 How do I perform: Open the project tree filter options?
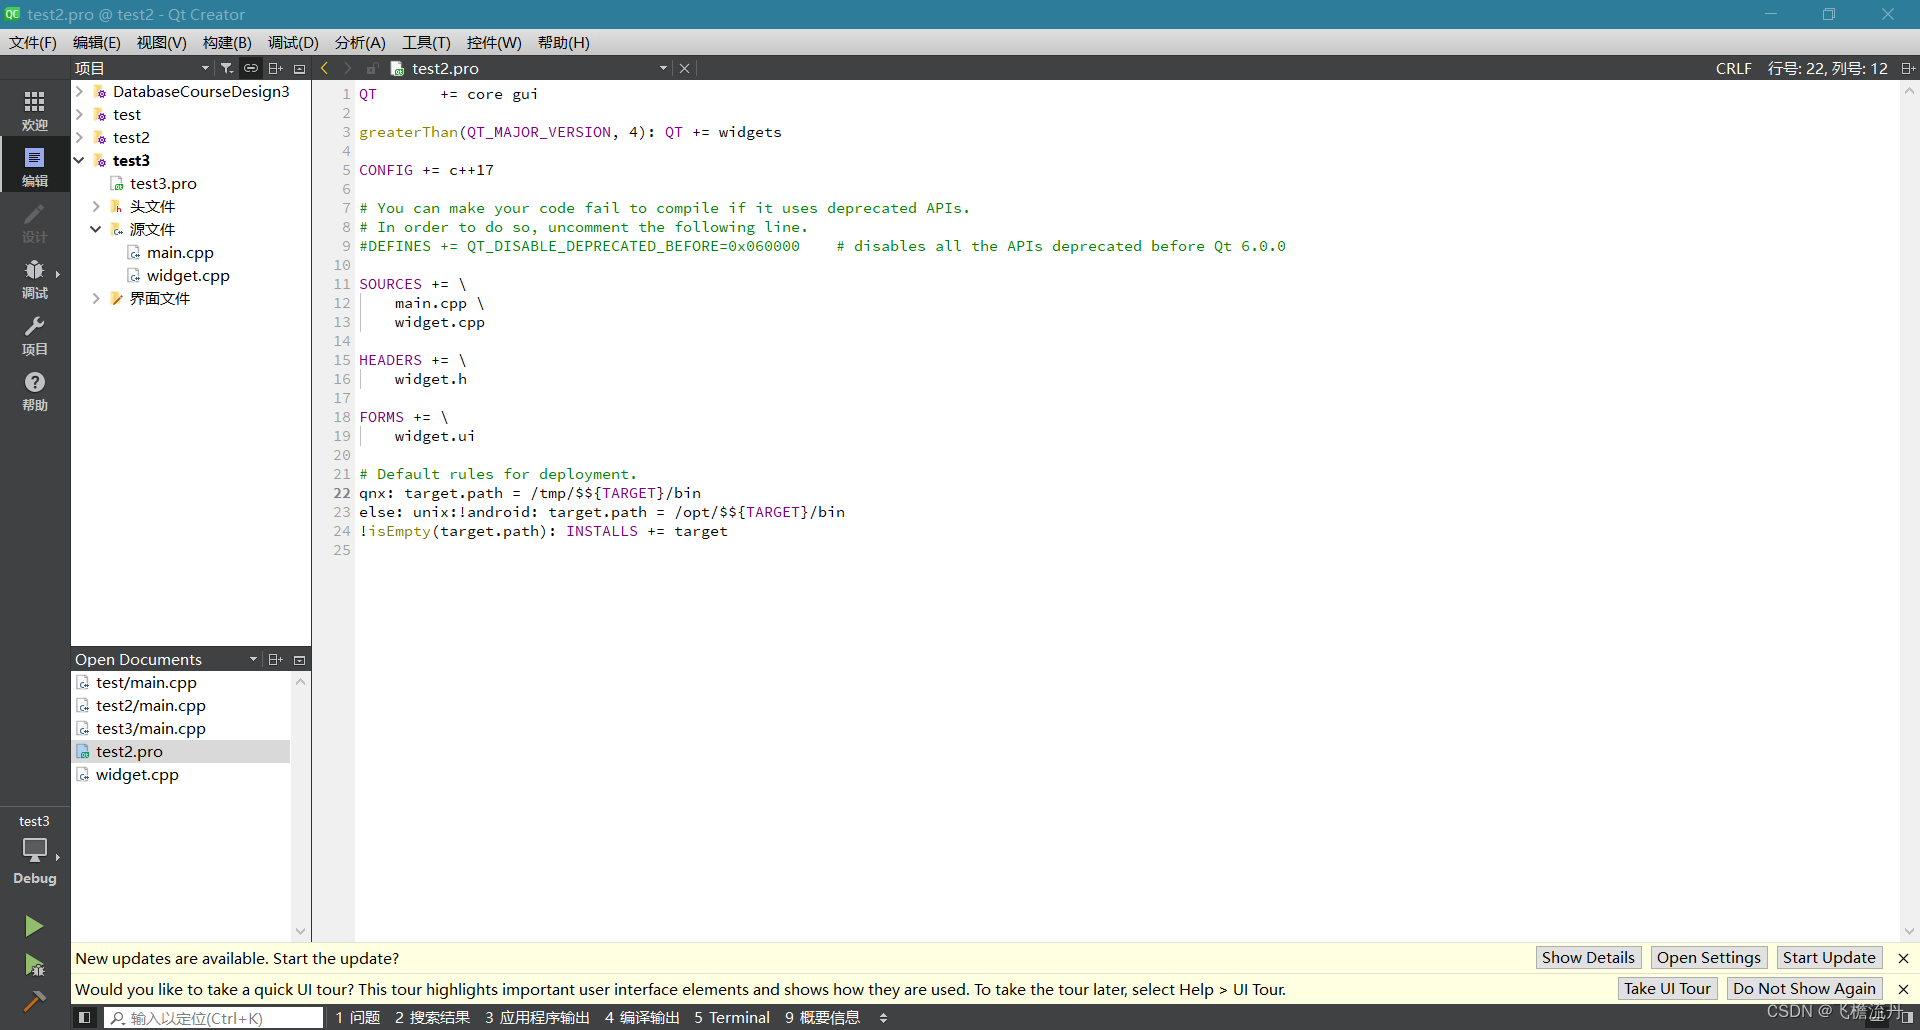(227, 68)
